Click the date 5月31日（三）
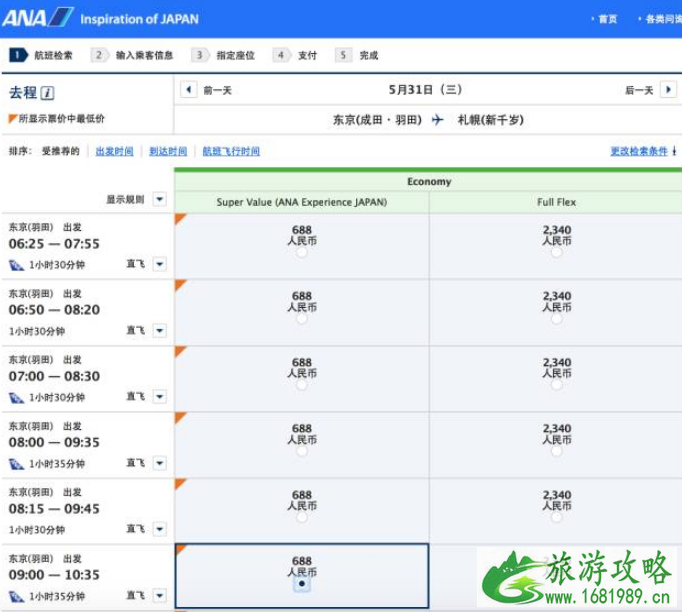 pos(425,90)
